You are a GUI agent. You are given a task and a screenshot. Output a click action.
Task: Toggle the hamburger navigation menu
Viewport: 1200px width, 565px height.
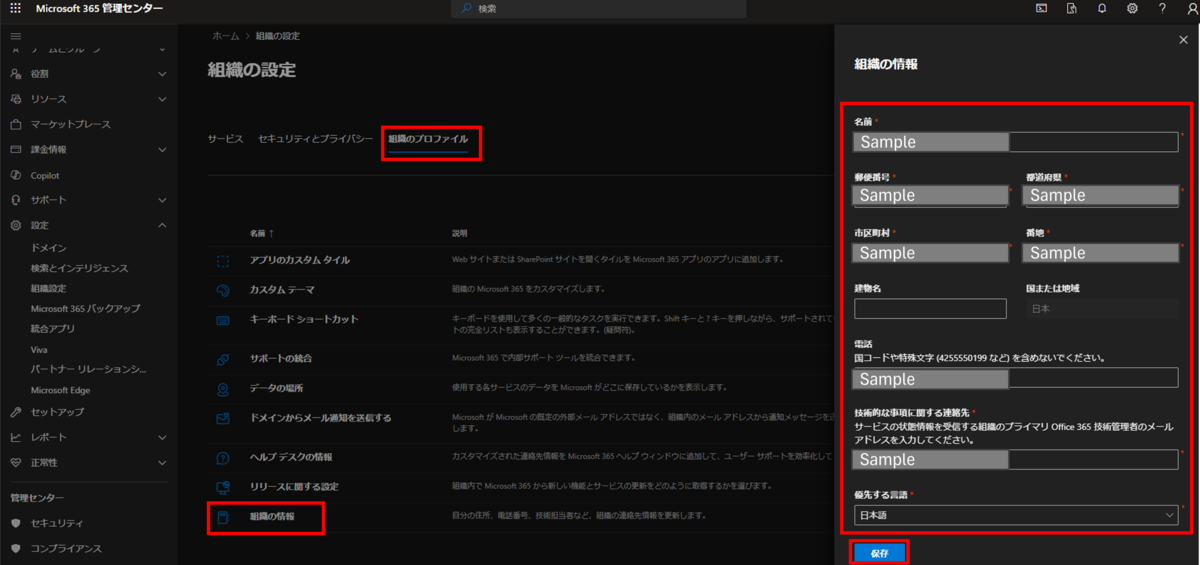coord(15,36)
